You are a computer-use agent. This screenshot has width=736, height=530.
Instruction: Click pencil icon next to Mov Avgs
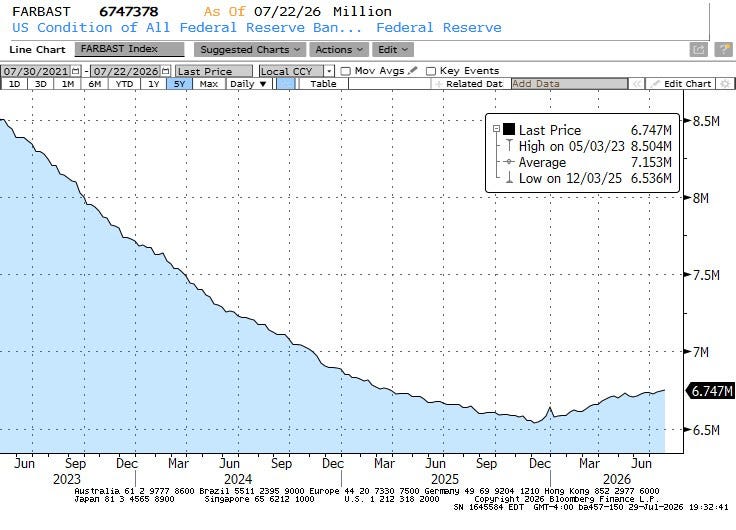413,70
